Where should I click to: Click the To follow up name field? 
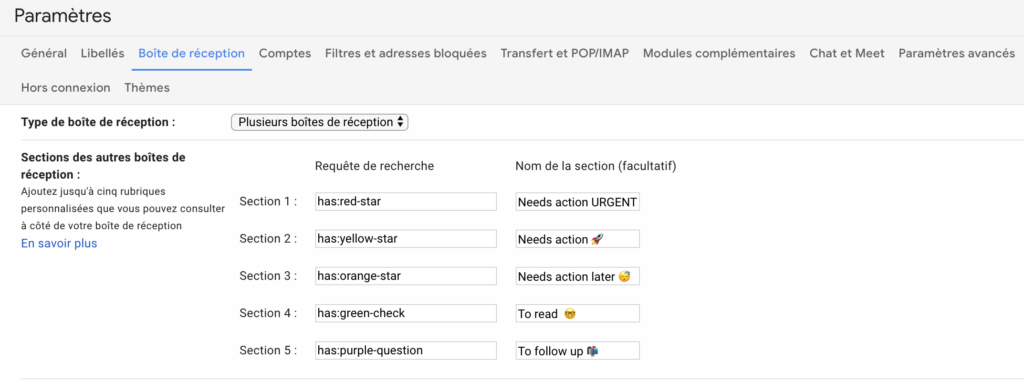tap(577, 350)
